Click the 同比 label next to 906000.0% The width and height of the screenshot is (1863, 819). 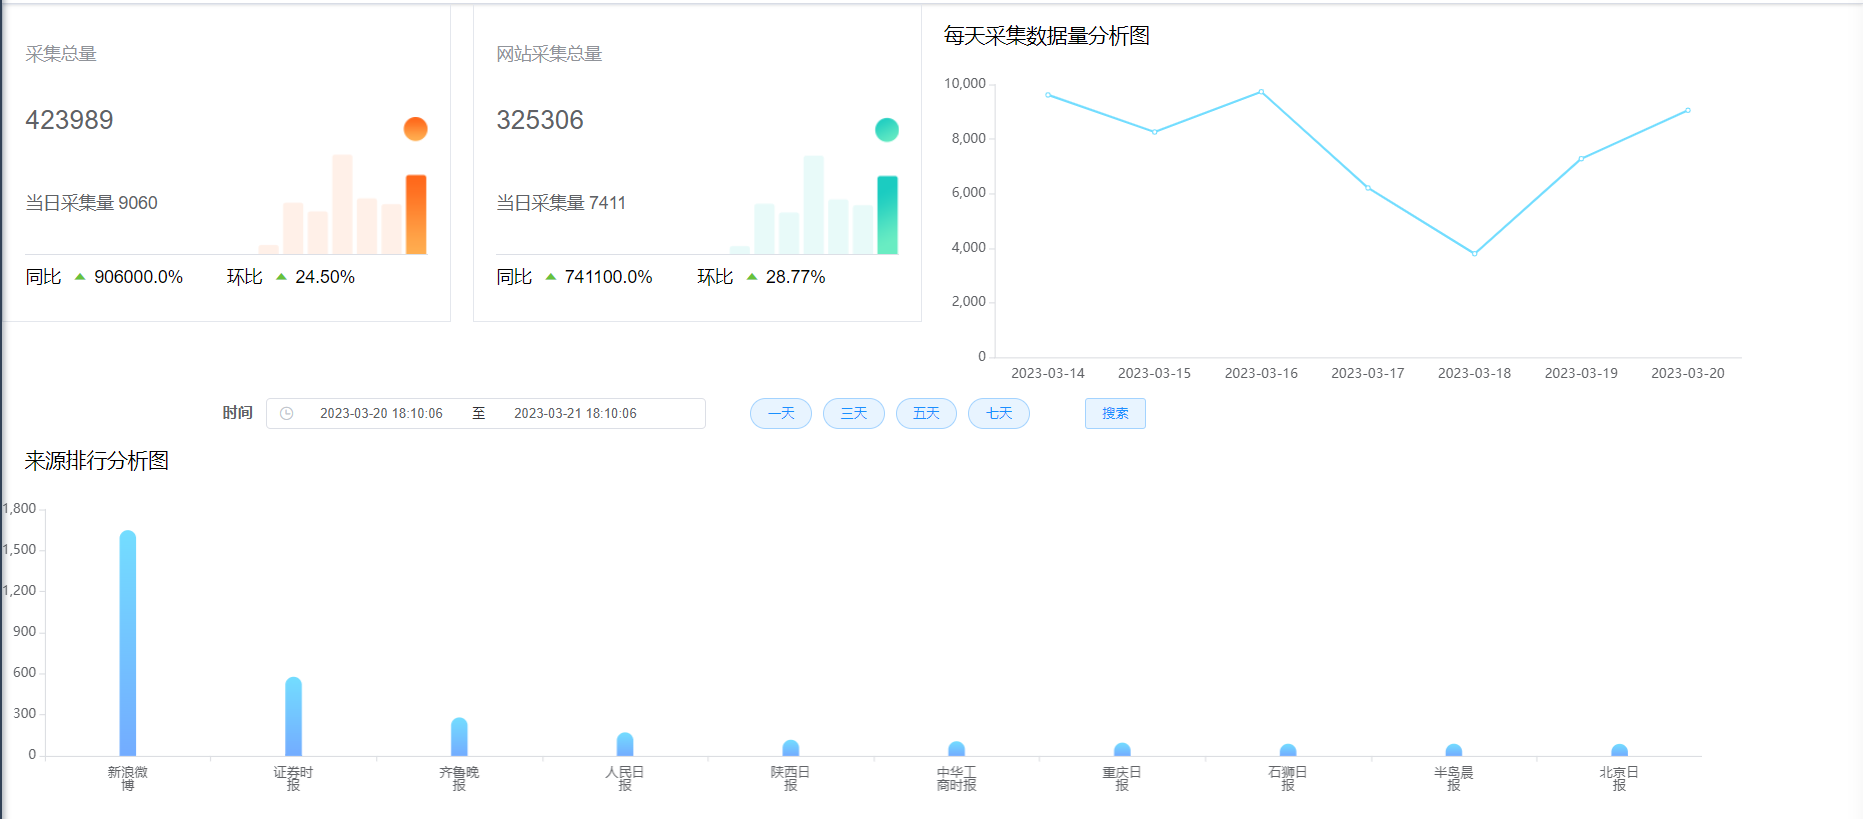point(43,277)
